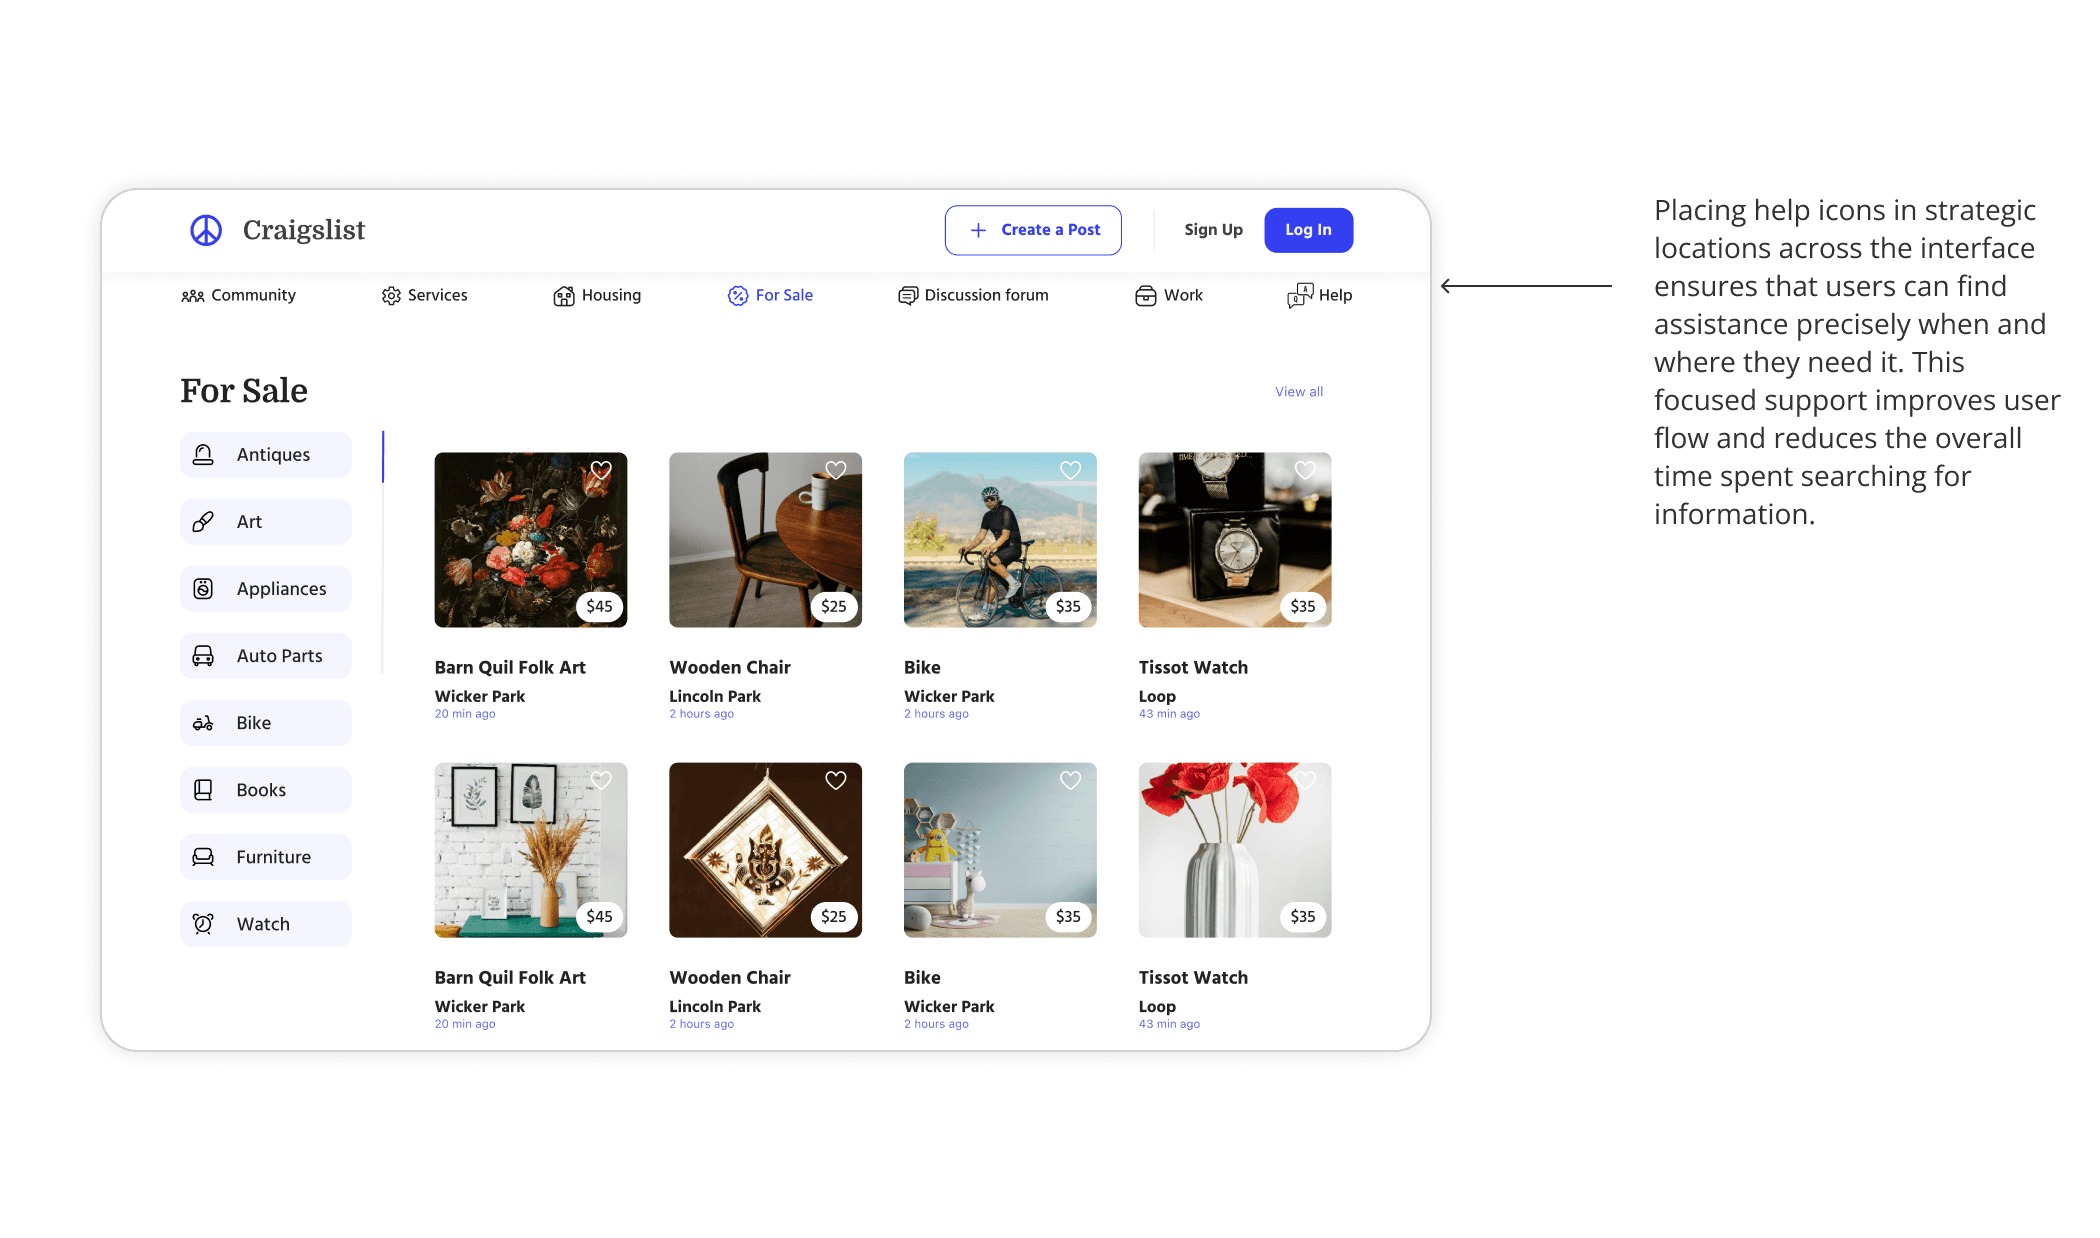This screenshot has height=1238, width=2100.
Task: Open the Housing menu item
Action: point(597,295)
